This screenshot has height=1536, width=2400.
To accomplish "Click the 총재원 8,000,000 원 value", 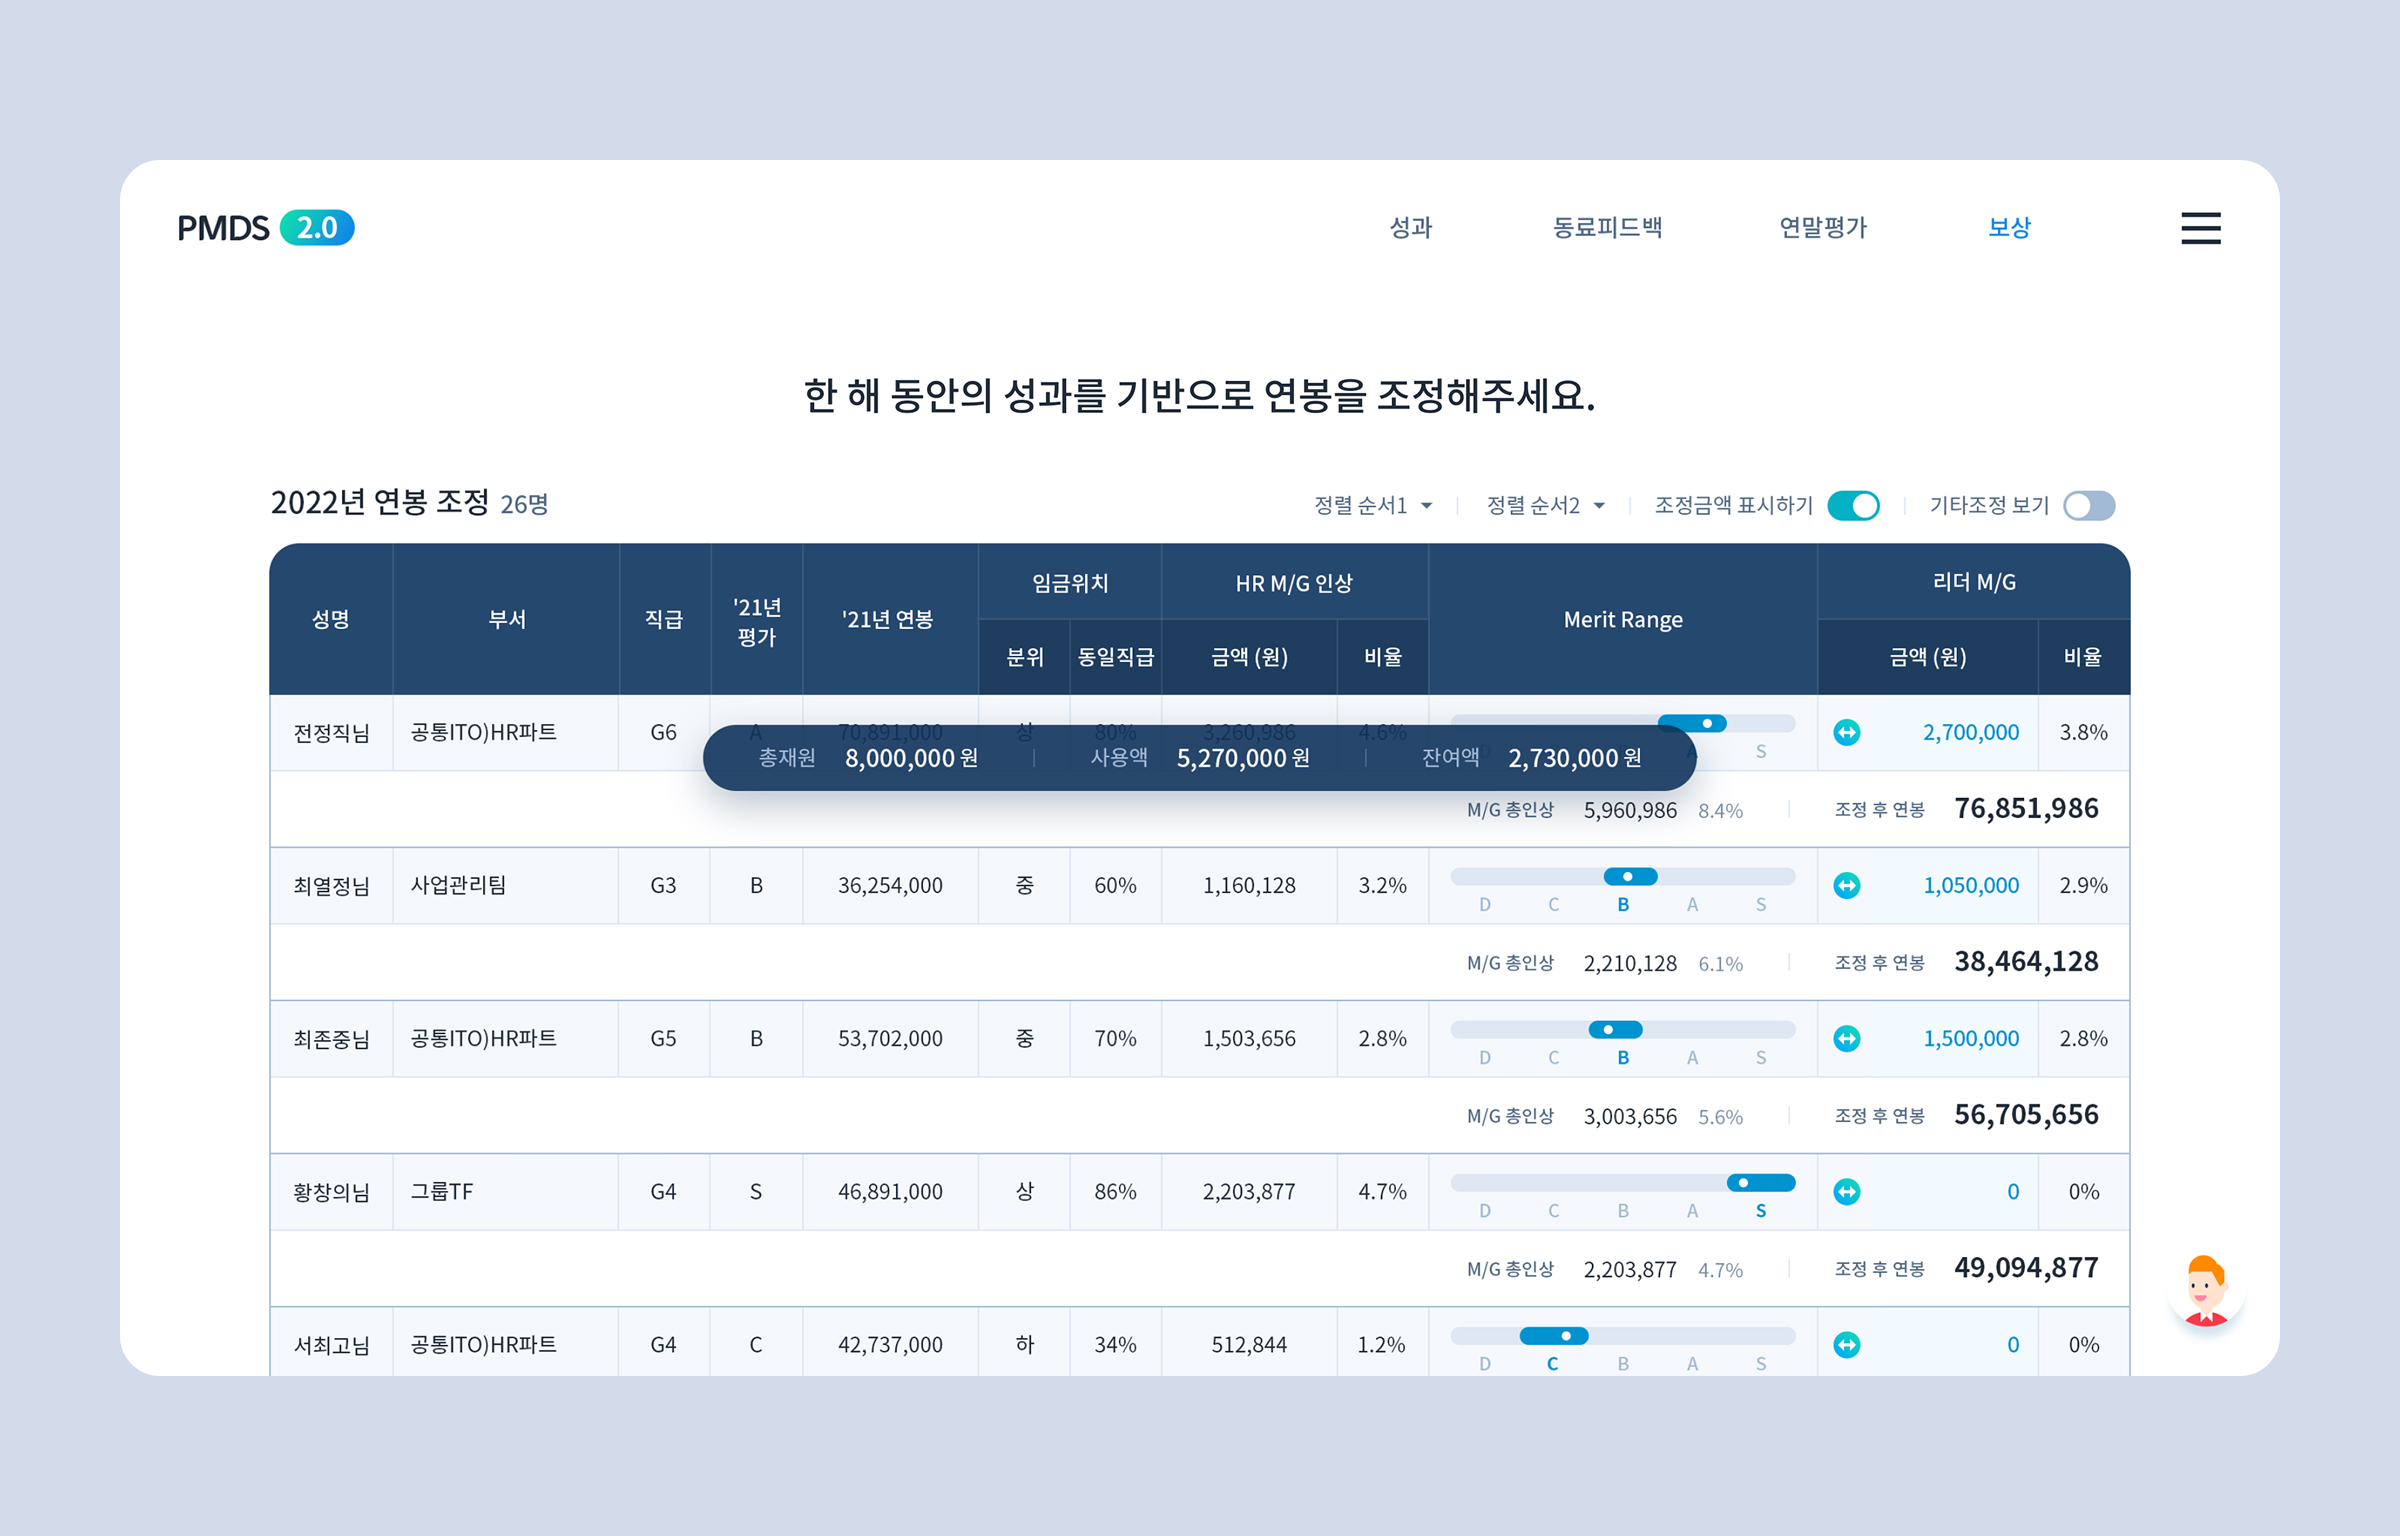I will pyautogui.click(x=911, y=758).
